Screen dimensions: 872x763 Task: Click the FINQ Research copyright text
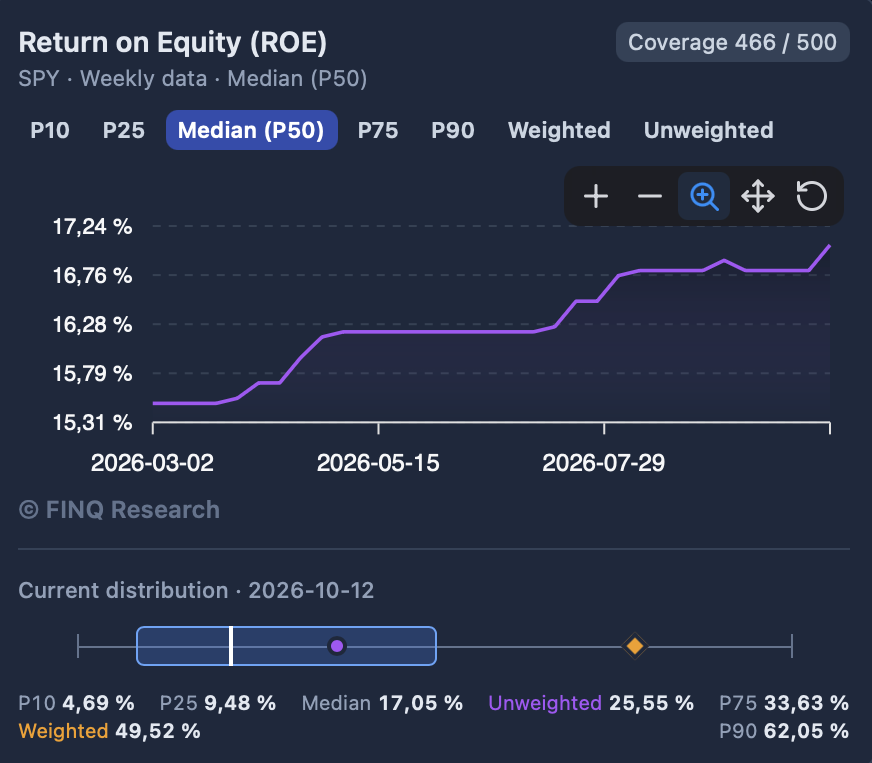[120, 509]
